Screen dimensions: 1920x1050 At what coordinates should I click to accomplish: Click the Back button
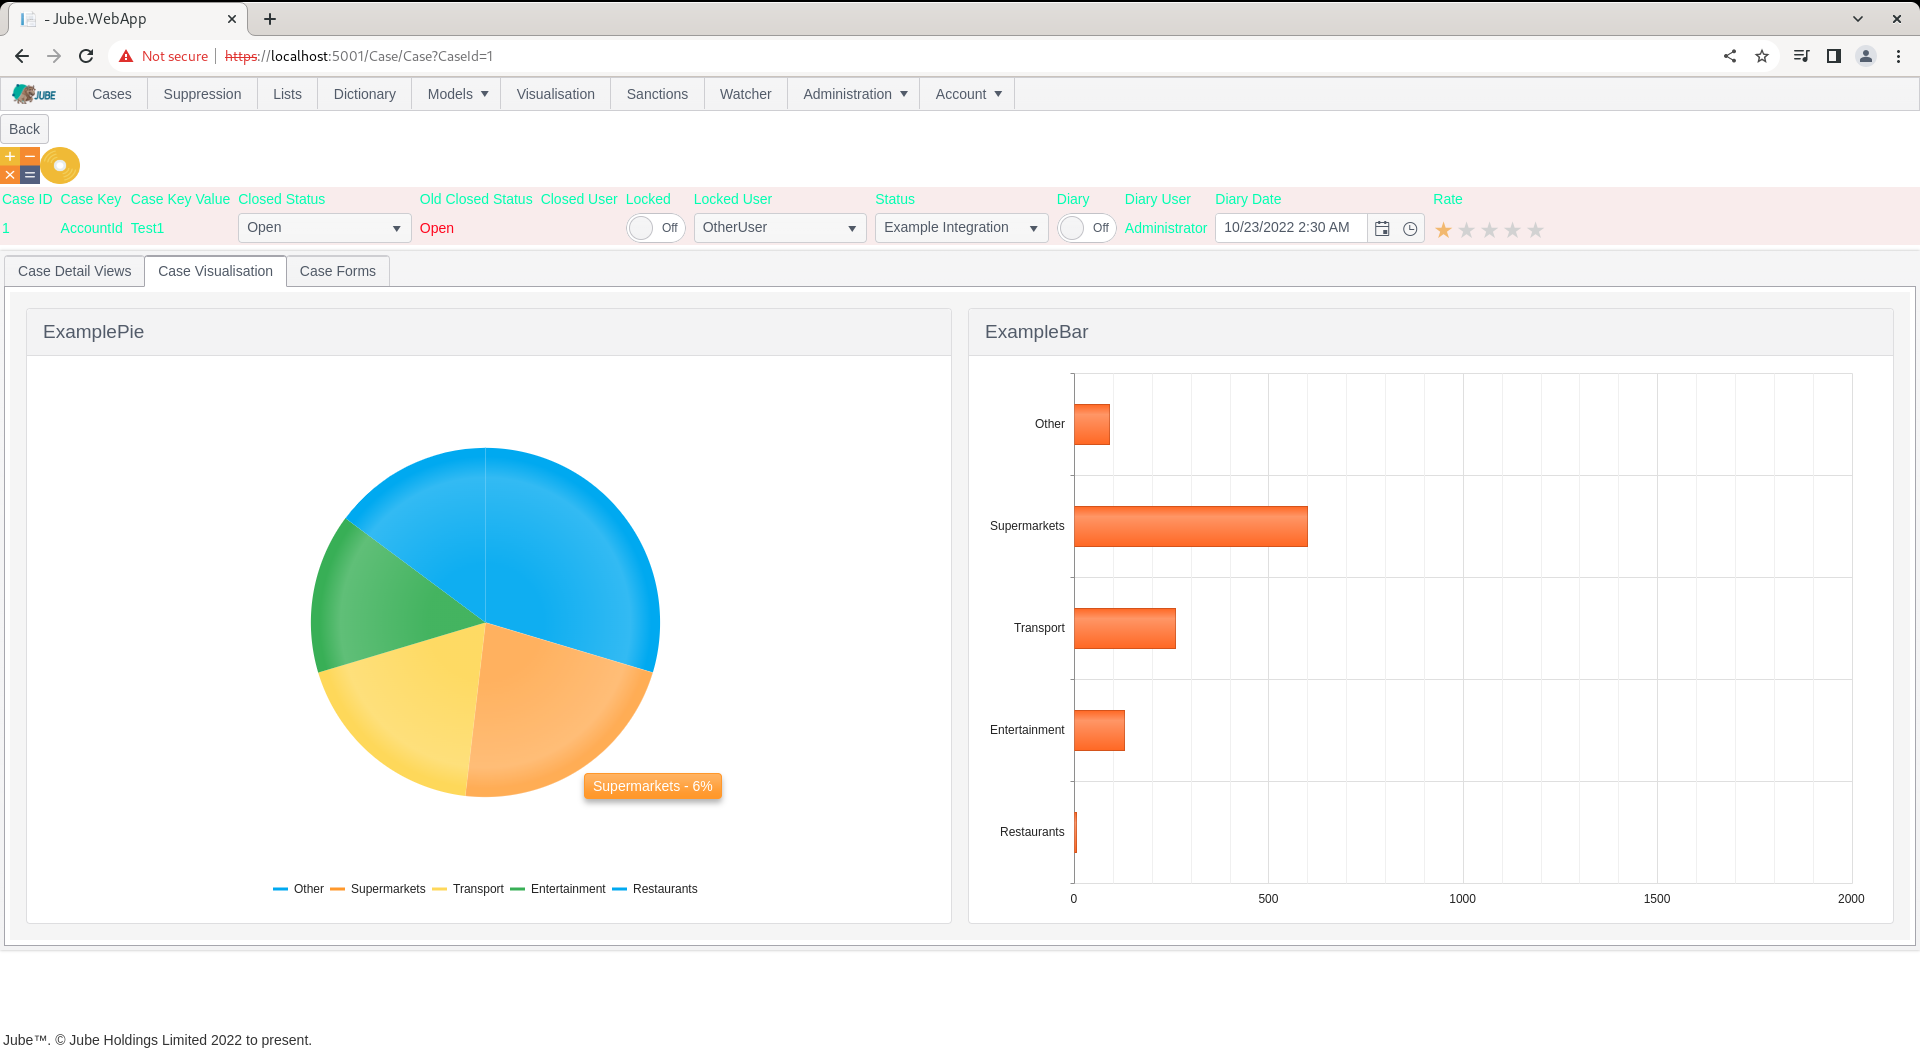click(24, 129)
